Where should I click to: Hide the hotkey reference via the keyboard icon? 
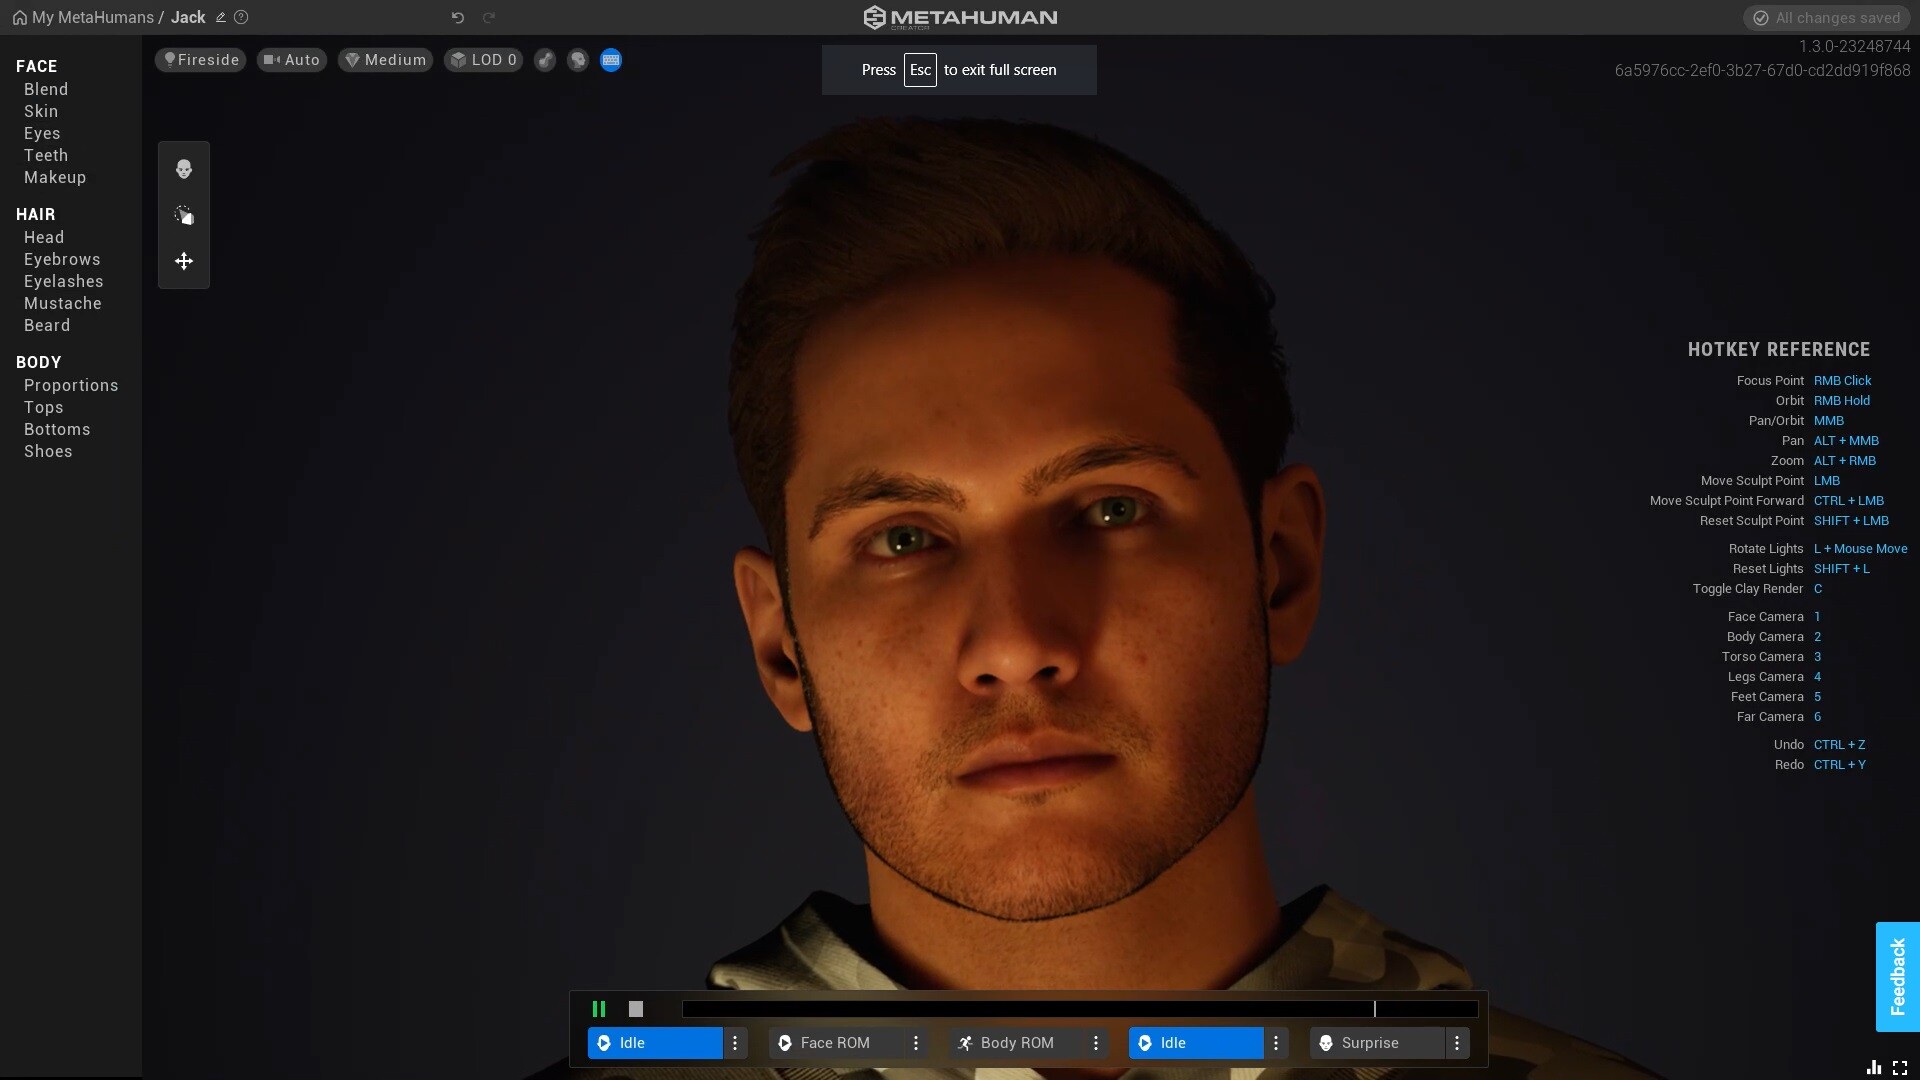610,60
